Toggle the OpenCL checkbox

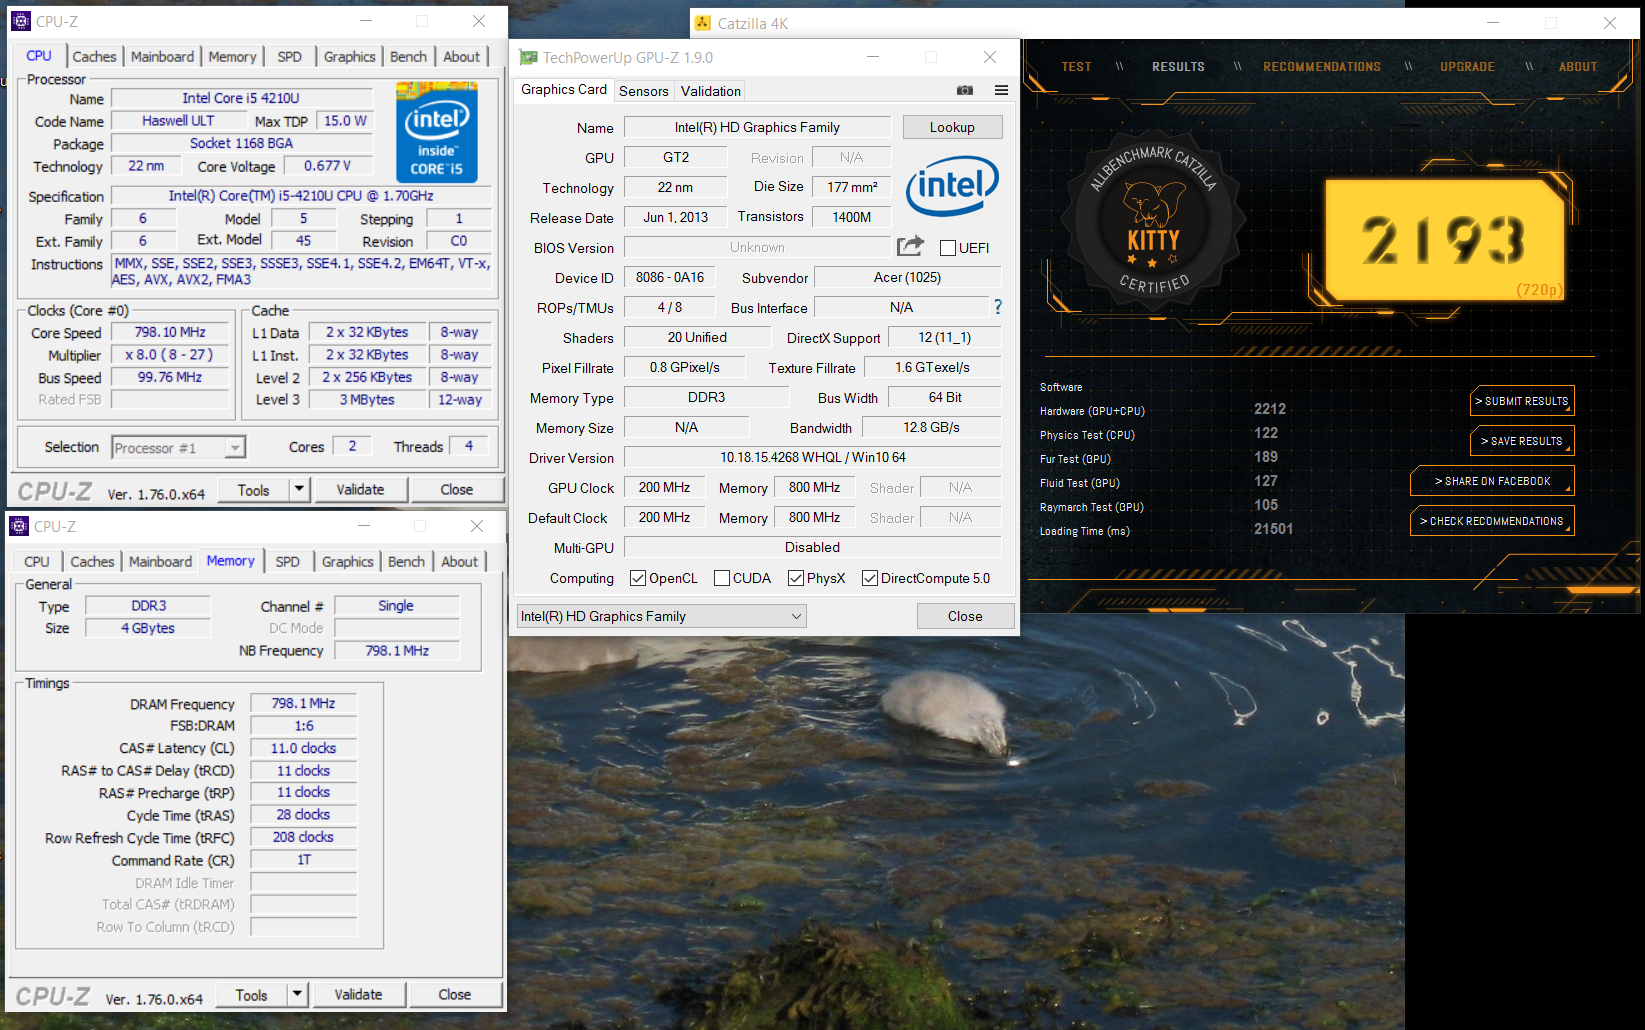tap(638, 578)
